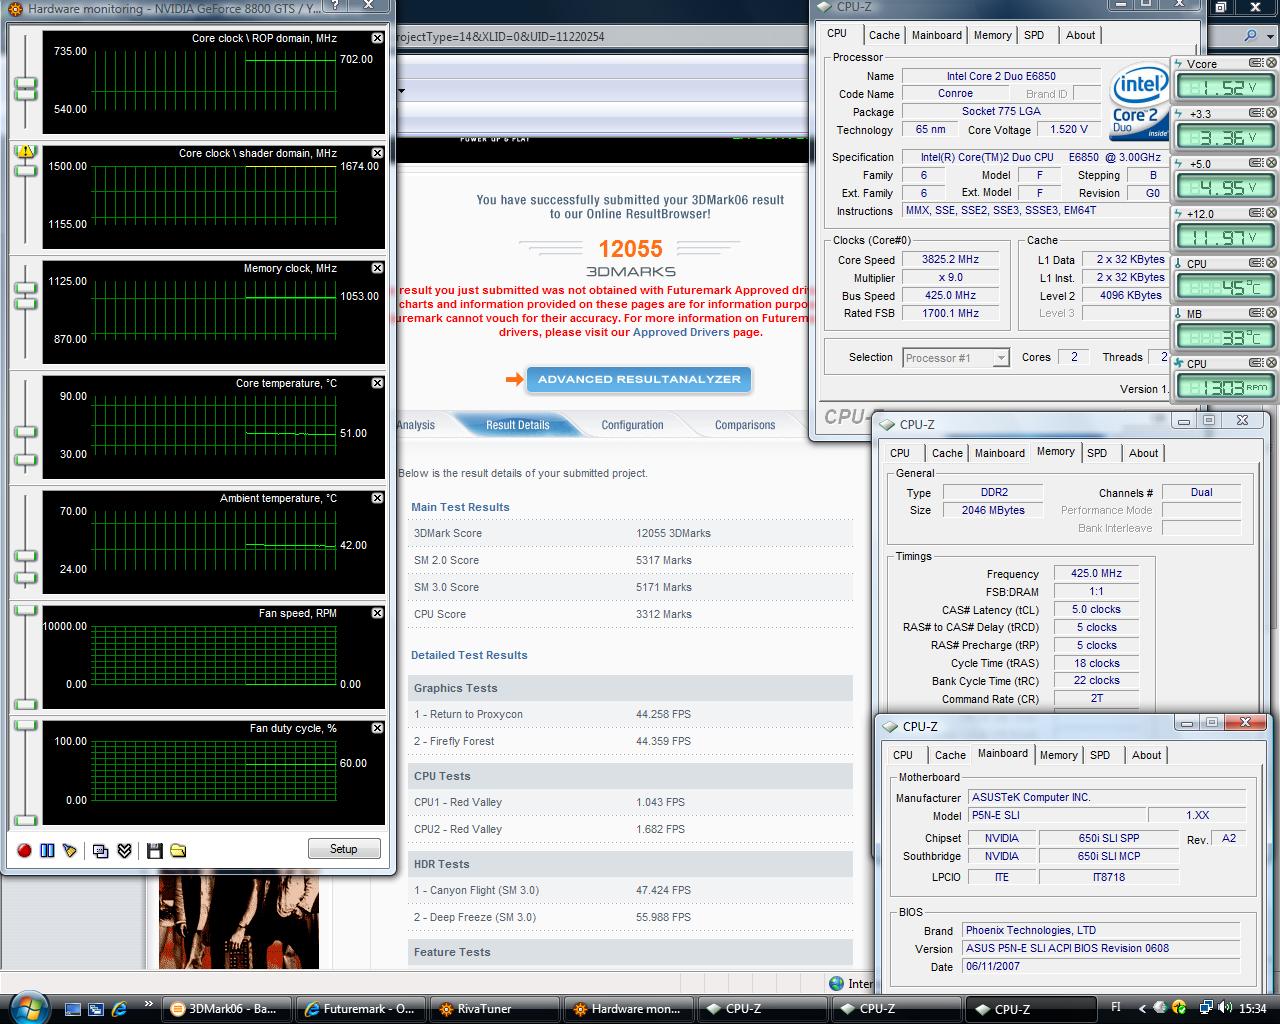Viewport: 1280px width, 1024px height.
Task: Close the MB temperature sensor widget
Action: click(1271, 314)
